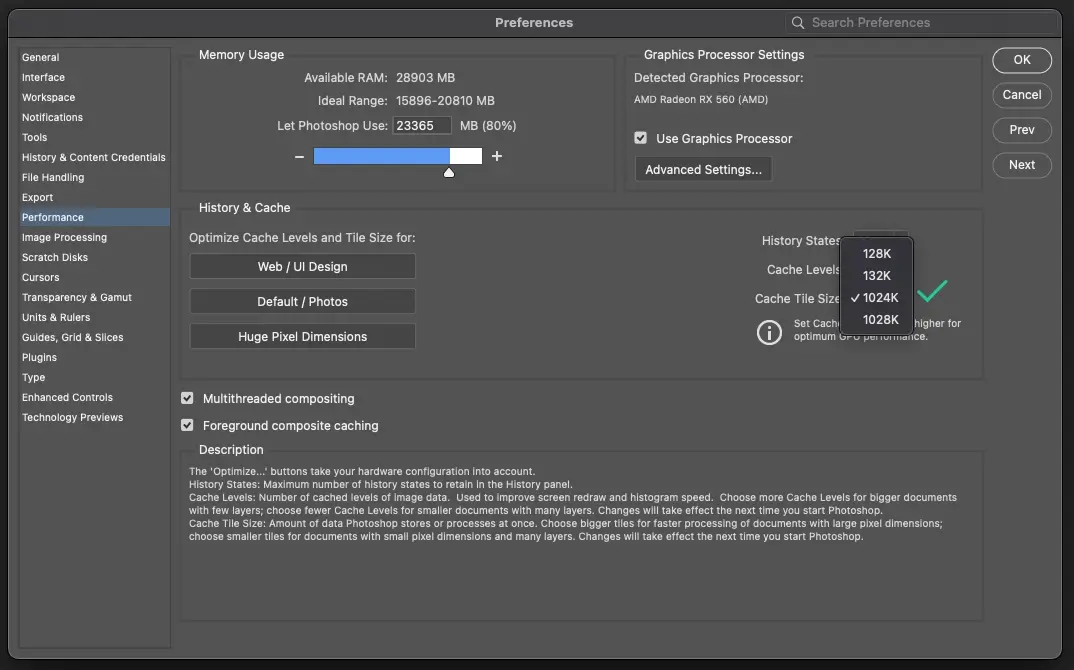This screenshot has height=670, width=1074.
Task: Go to Export preferences
Action: (x=95, y=197)
